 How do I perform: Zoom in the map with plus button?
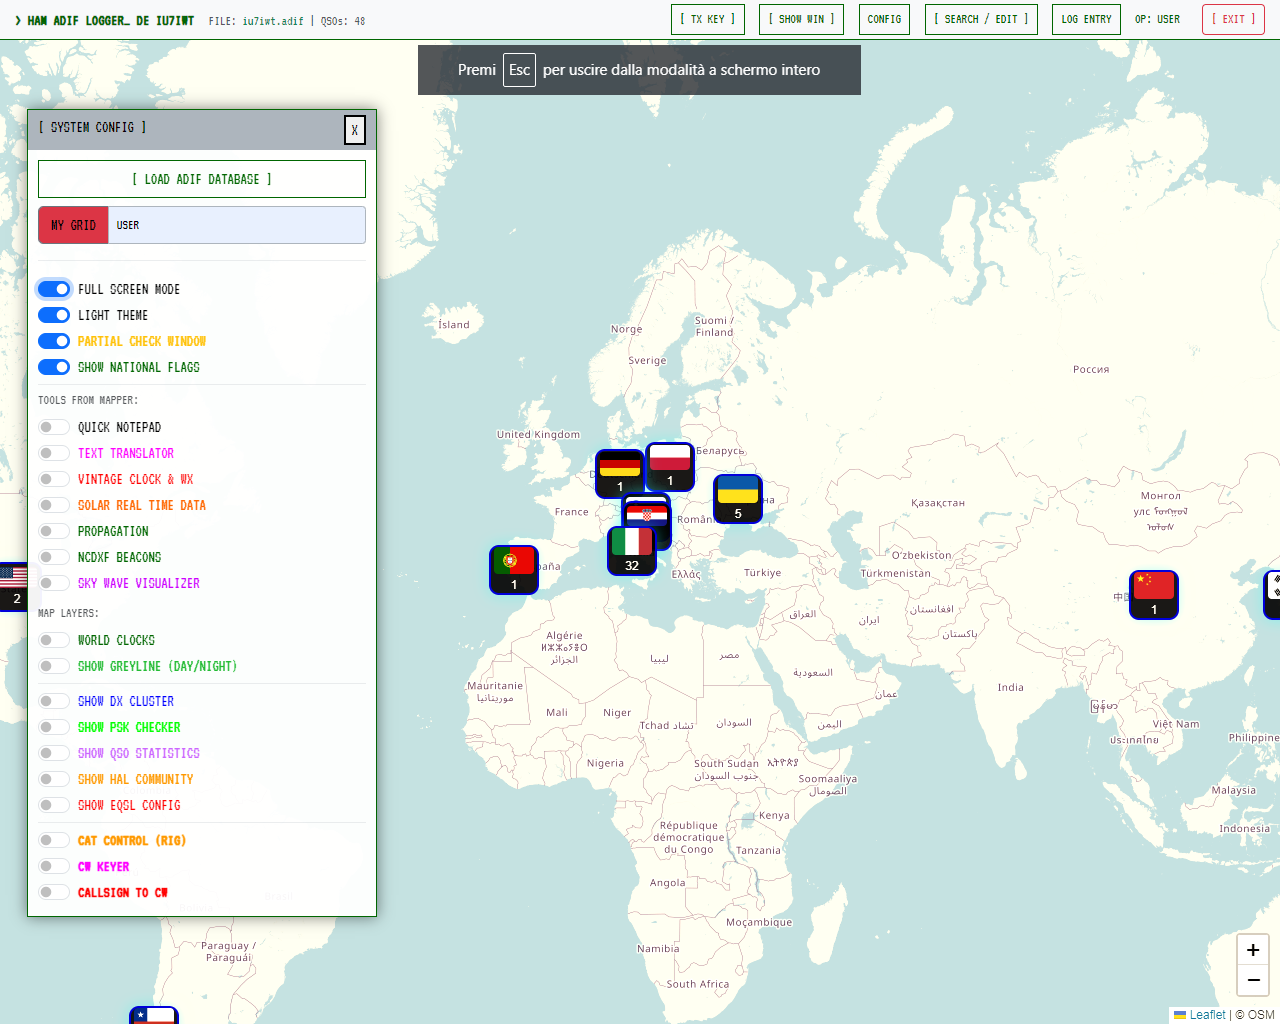[x=1253, y=950]
